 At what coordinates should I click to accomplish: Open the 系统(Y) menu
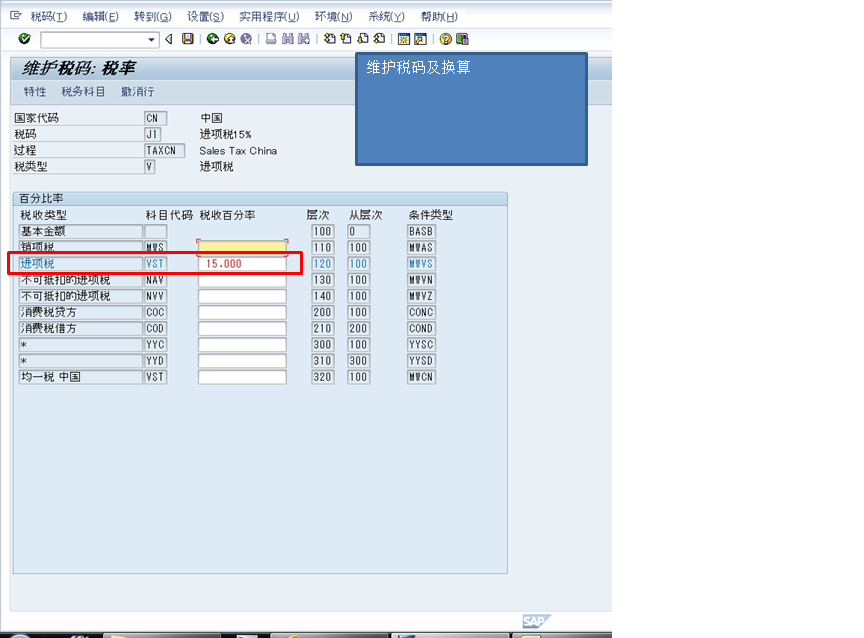click(x=386, y=17)
